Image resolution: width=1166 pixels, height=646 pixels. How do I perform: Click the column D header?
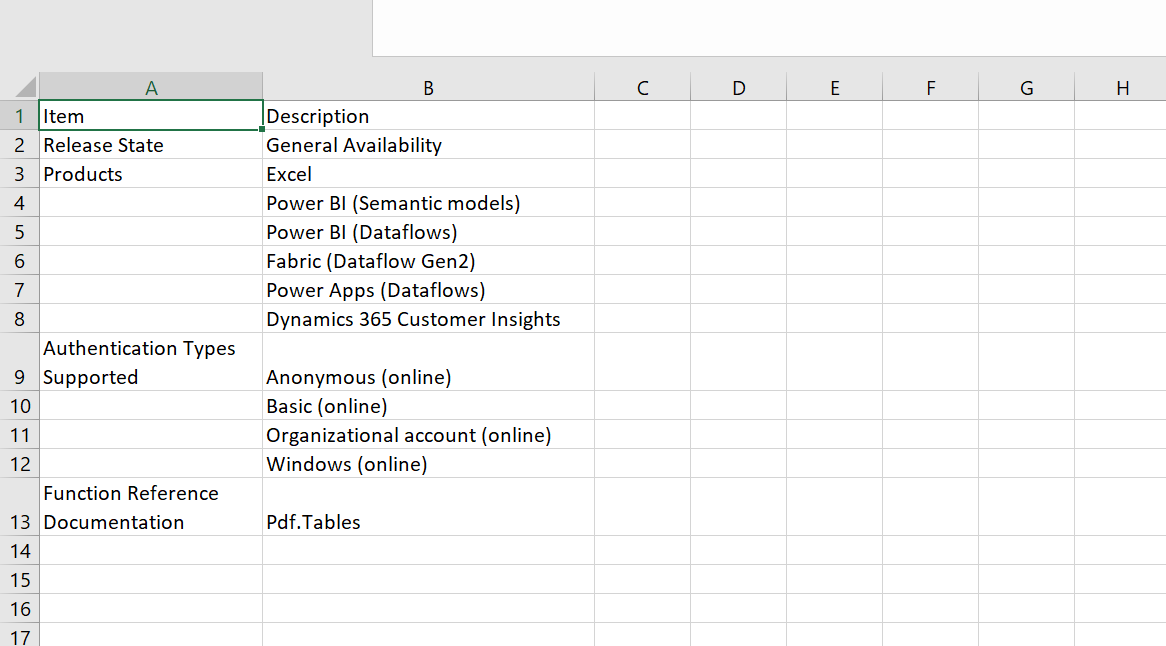(x=738, y=88)
